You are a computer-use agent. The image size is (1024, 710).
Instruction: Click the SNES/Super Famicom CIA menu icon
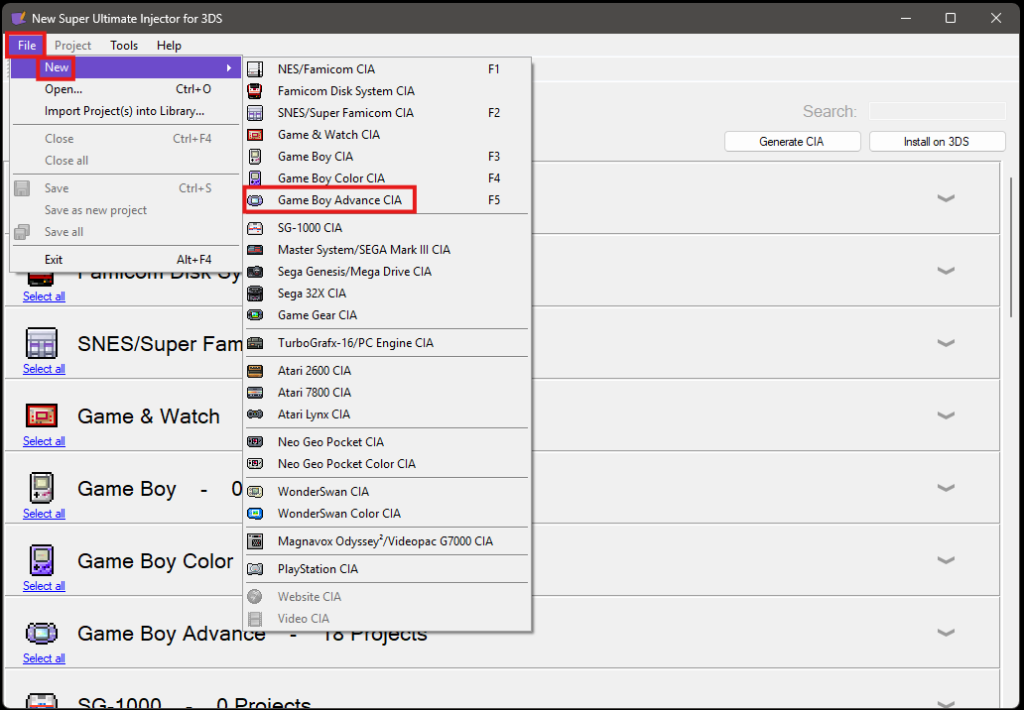point(255,113)
